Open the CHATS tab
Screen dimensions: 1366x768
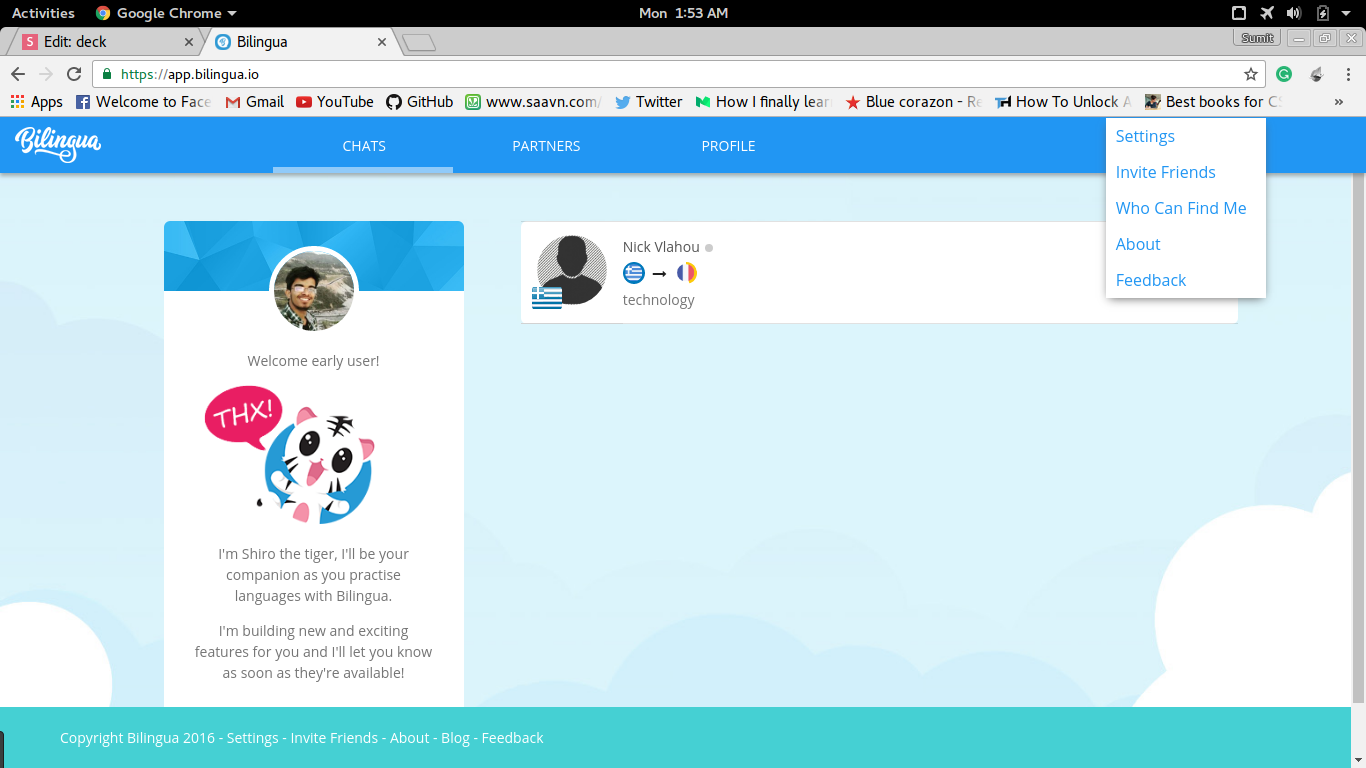click(x=363, y=146)
